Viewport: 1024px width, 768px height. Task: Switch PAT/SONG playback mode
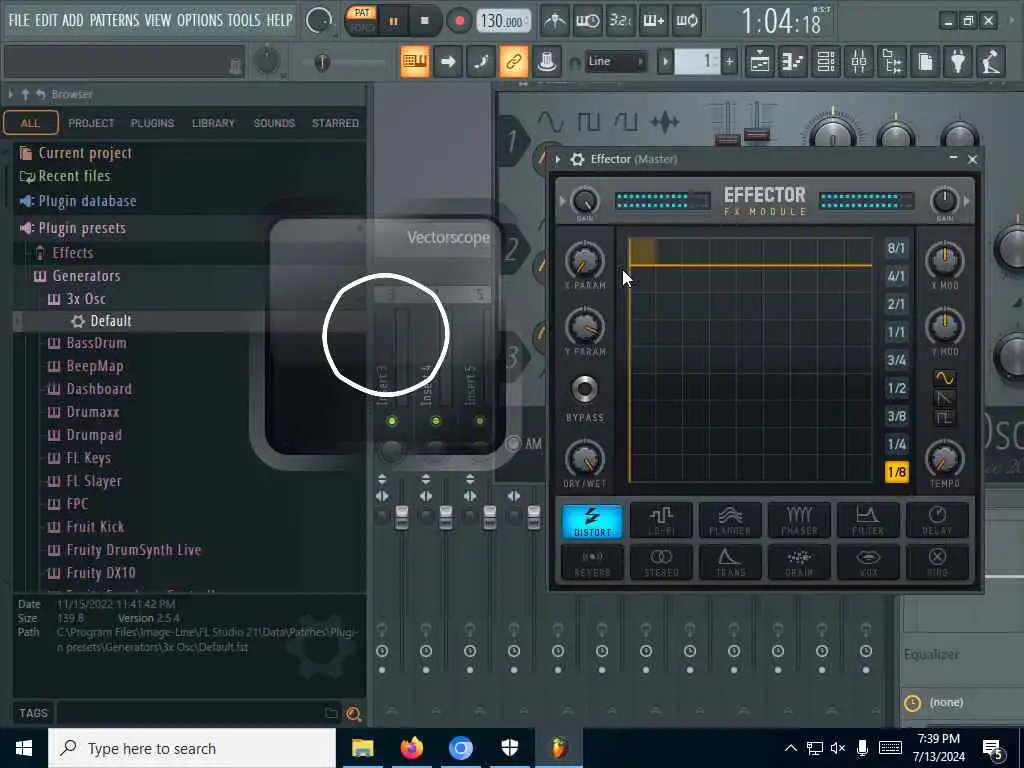pyautogui.click(x=362, y=20)
